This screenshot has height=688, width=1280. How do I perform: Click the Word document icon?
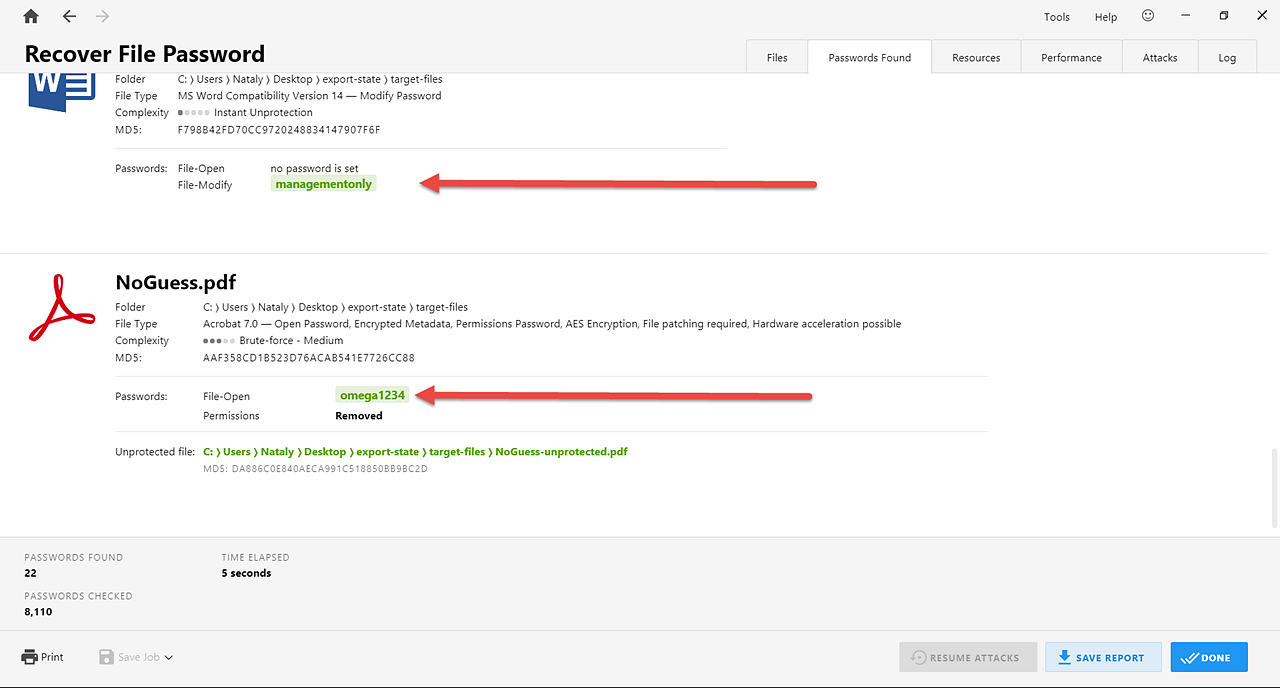(x=61, y=91)
